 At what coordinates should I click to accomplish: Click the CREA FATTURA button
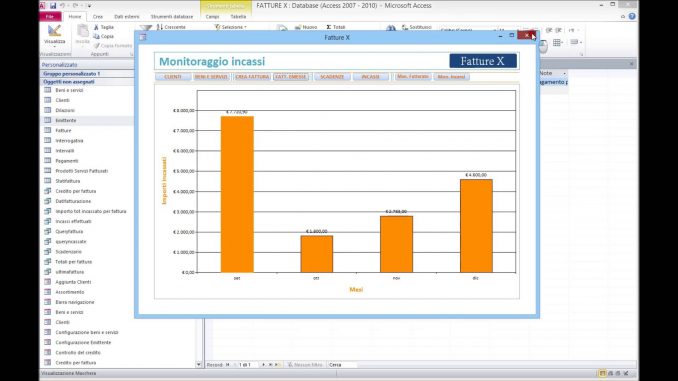253,77
